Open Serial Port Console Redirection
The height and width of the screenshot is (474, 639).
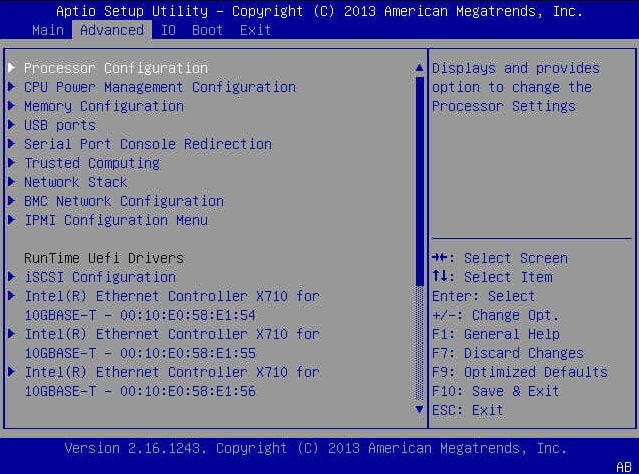point(148,144)
